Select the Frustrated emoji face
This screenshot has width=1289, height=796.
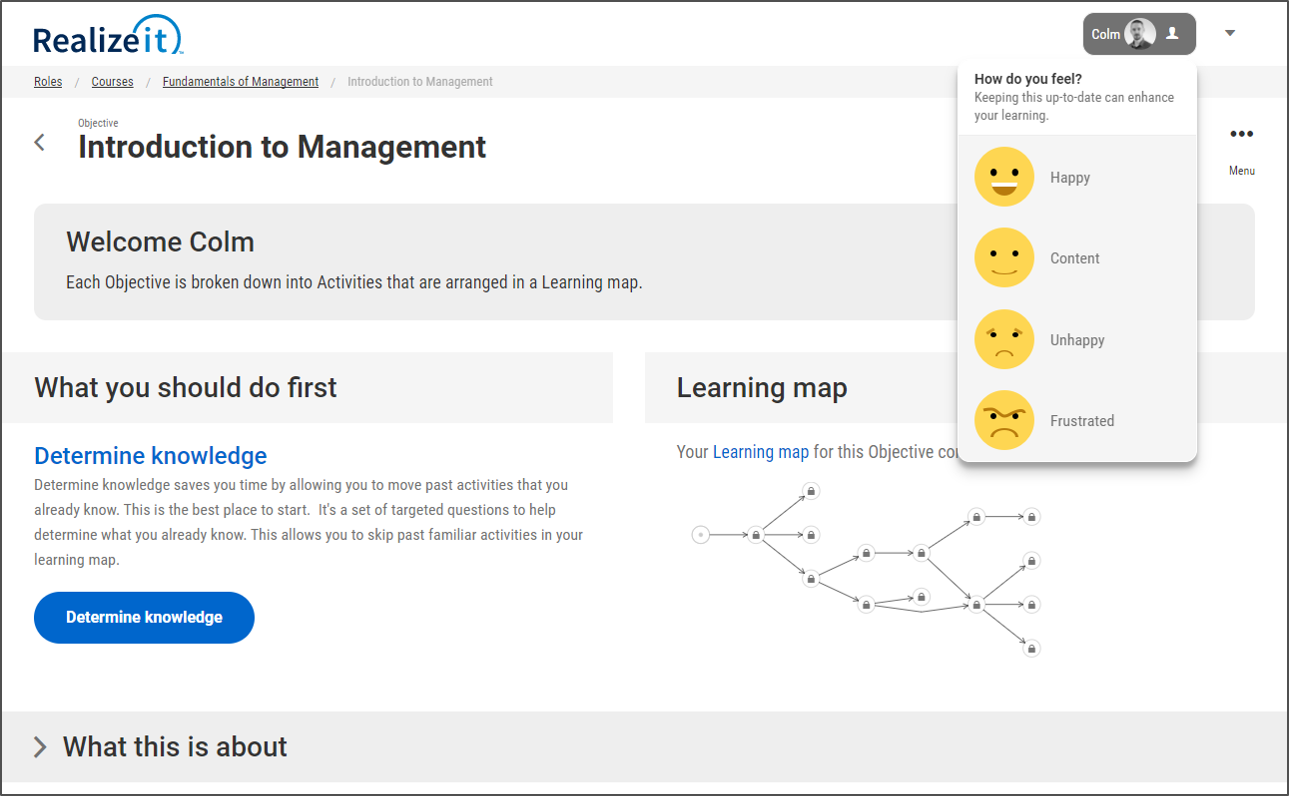(1004, 421)
